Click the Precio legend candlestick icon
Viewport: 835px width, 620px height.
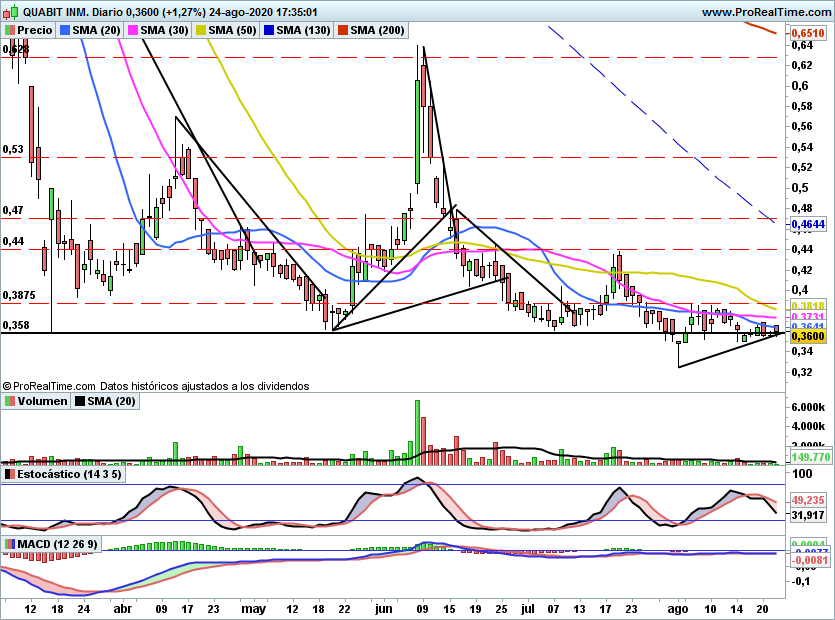[10, 30]
